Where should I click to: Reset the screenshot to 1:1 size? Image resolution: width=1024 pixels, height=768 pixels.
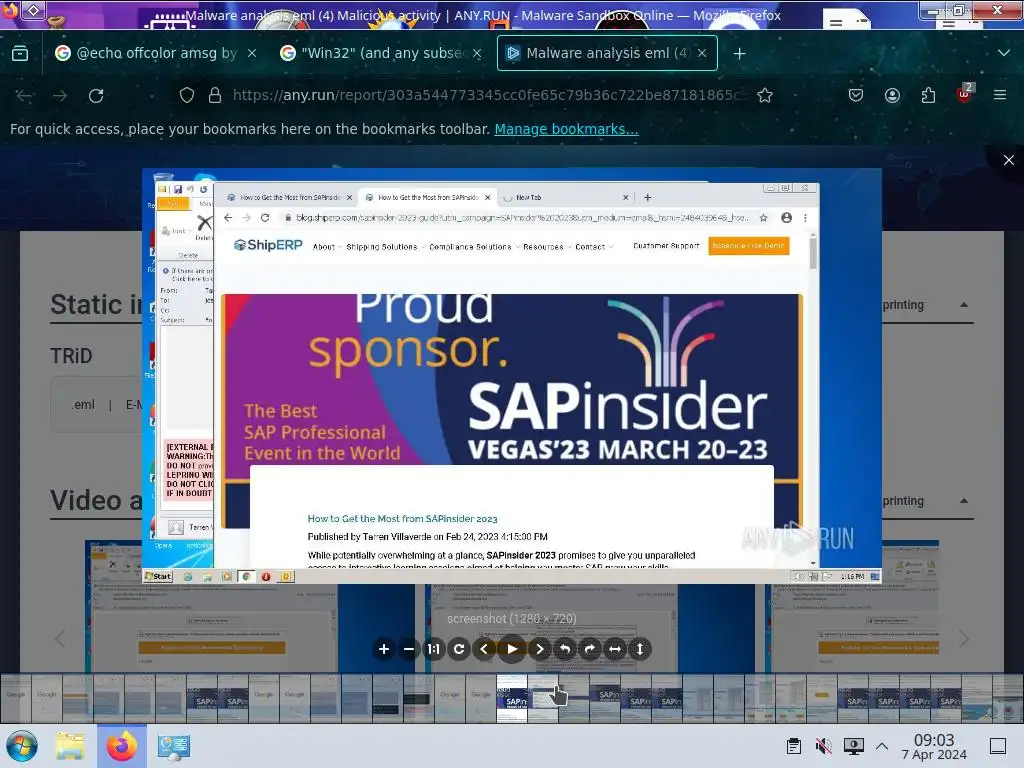point(434,648)
